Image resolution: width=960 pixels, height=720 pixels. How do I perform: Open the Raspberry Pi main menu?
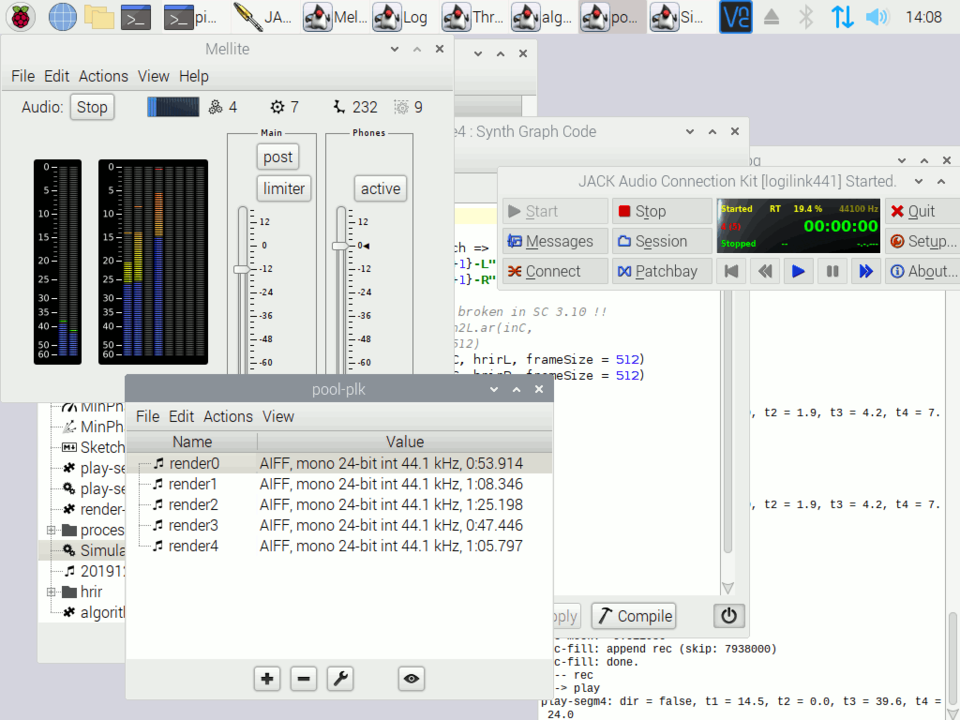[x=21, y=17]
